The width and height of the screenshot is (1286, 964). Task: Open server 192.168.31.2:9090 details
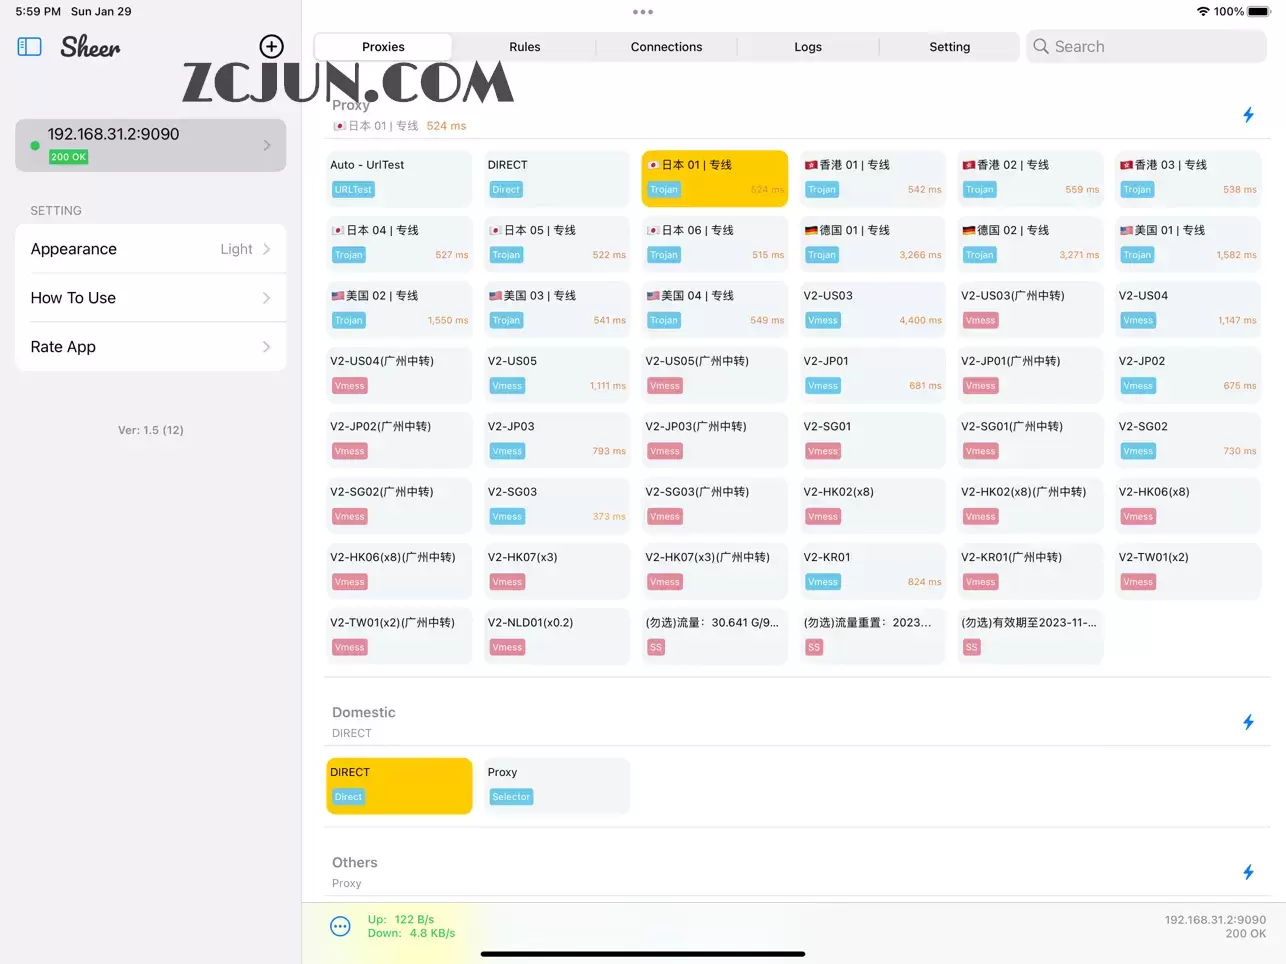[x=150, y=145]
